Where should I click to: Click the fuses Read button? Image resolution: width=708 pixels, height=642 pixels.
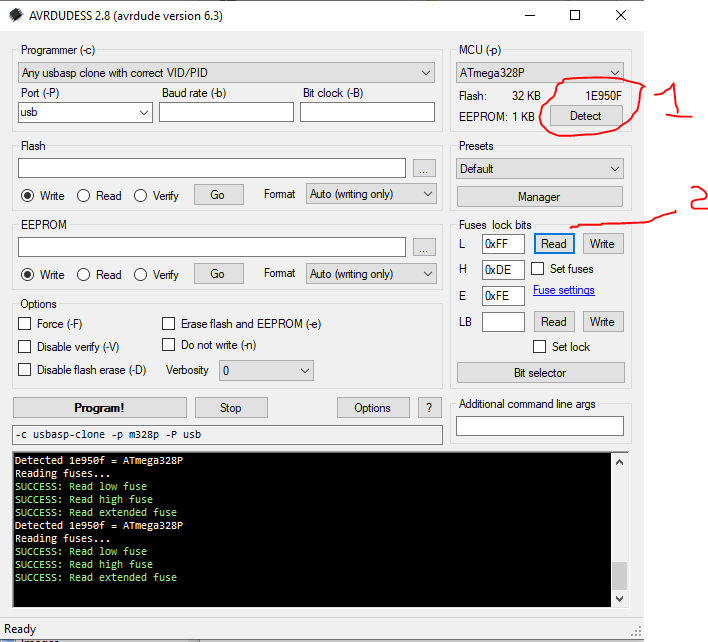click(x=554, y=244)
